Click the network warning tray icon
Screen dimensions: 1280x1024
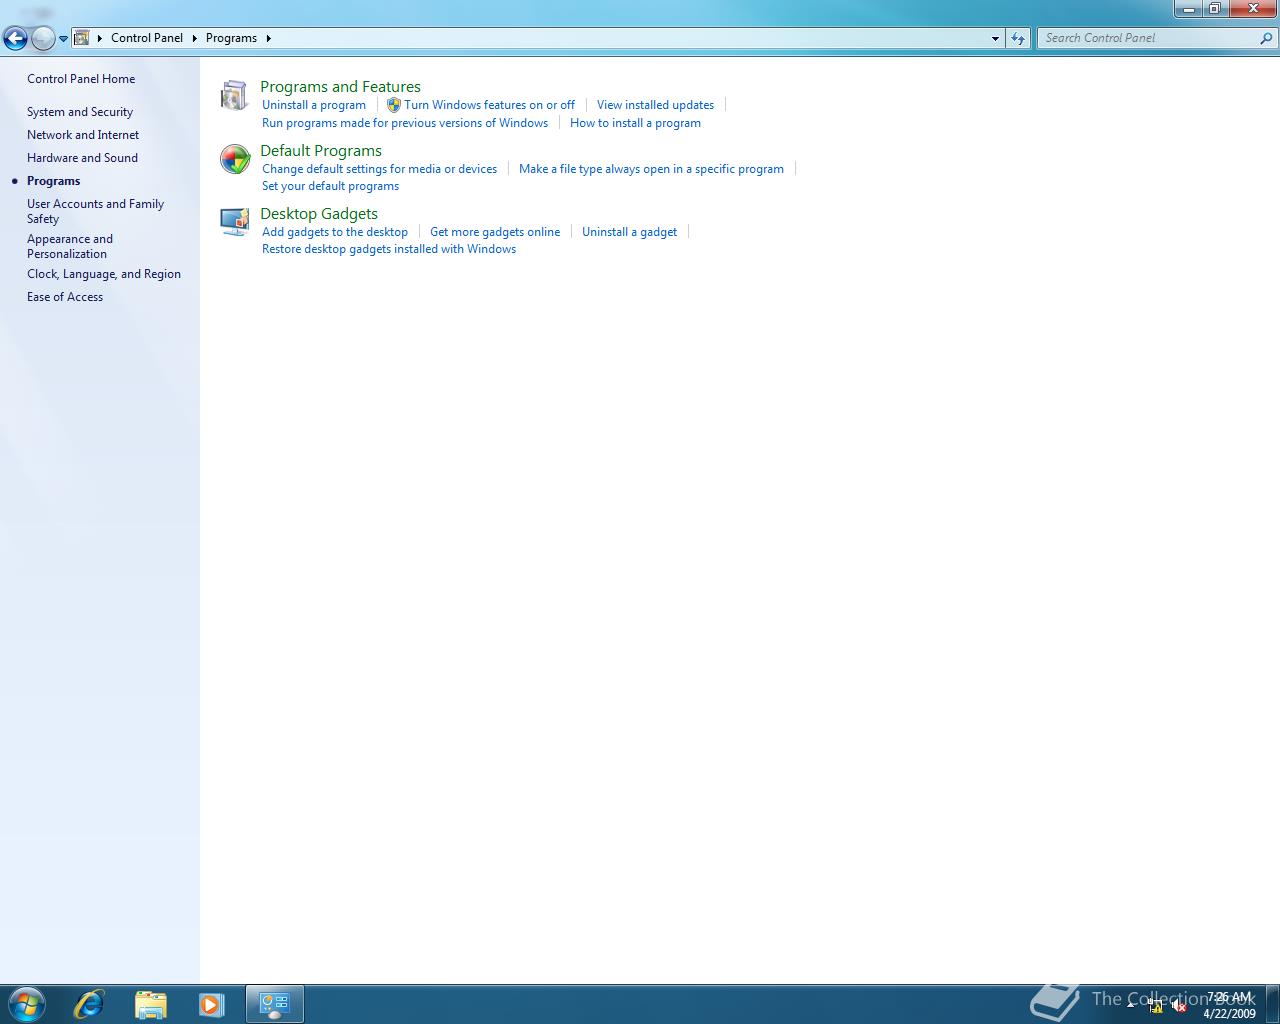(x=1155, y=1006)
